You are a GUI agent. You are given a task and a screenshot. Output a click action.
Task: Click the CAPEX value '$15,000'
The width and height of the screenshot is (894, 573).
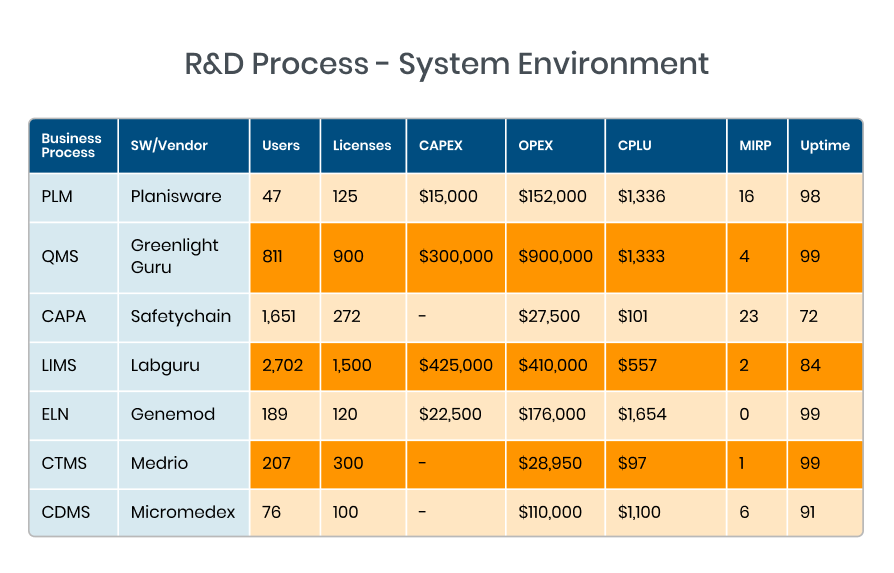(x=448, y=196)
